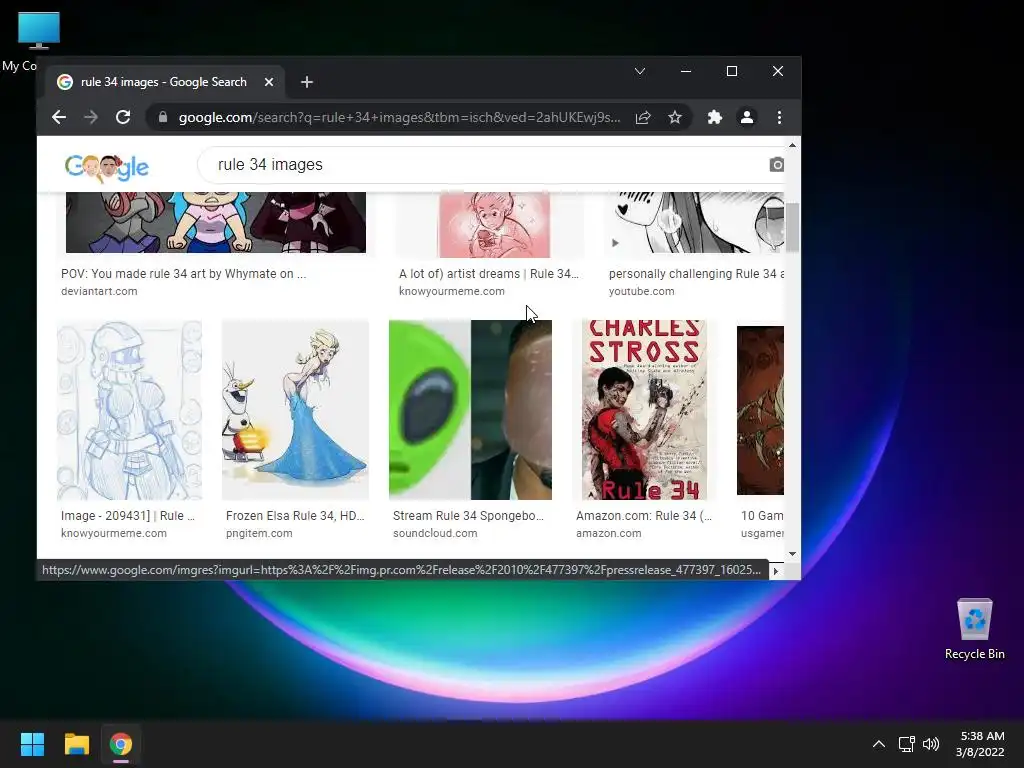Bookmark this tab with the star icon

click(x=675, y=118)
